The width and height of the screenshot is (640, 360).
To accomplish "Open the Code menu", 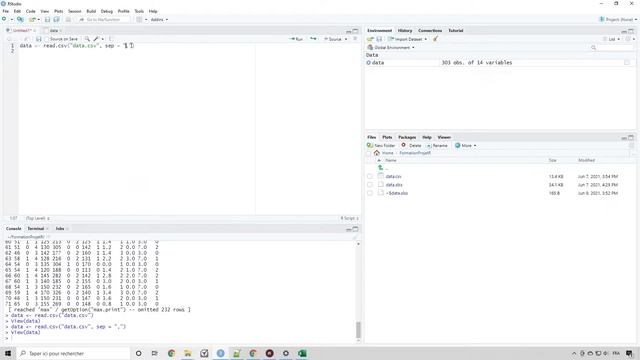I will [x=31, y=11].
